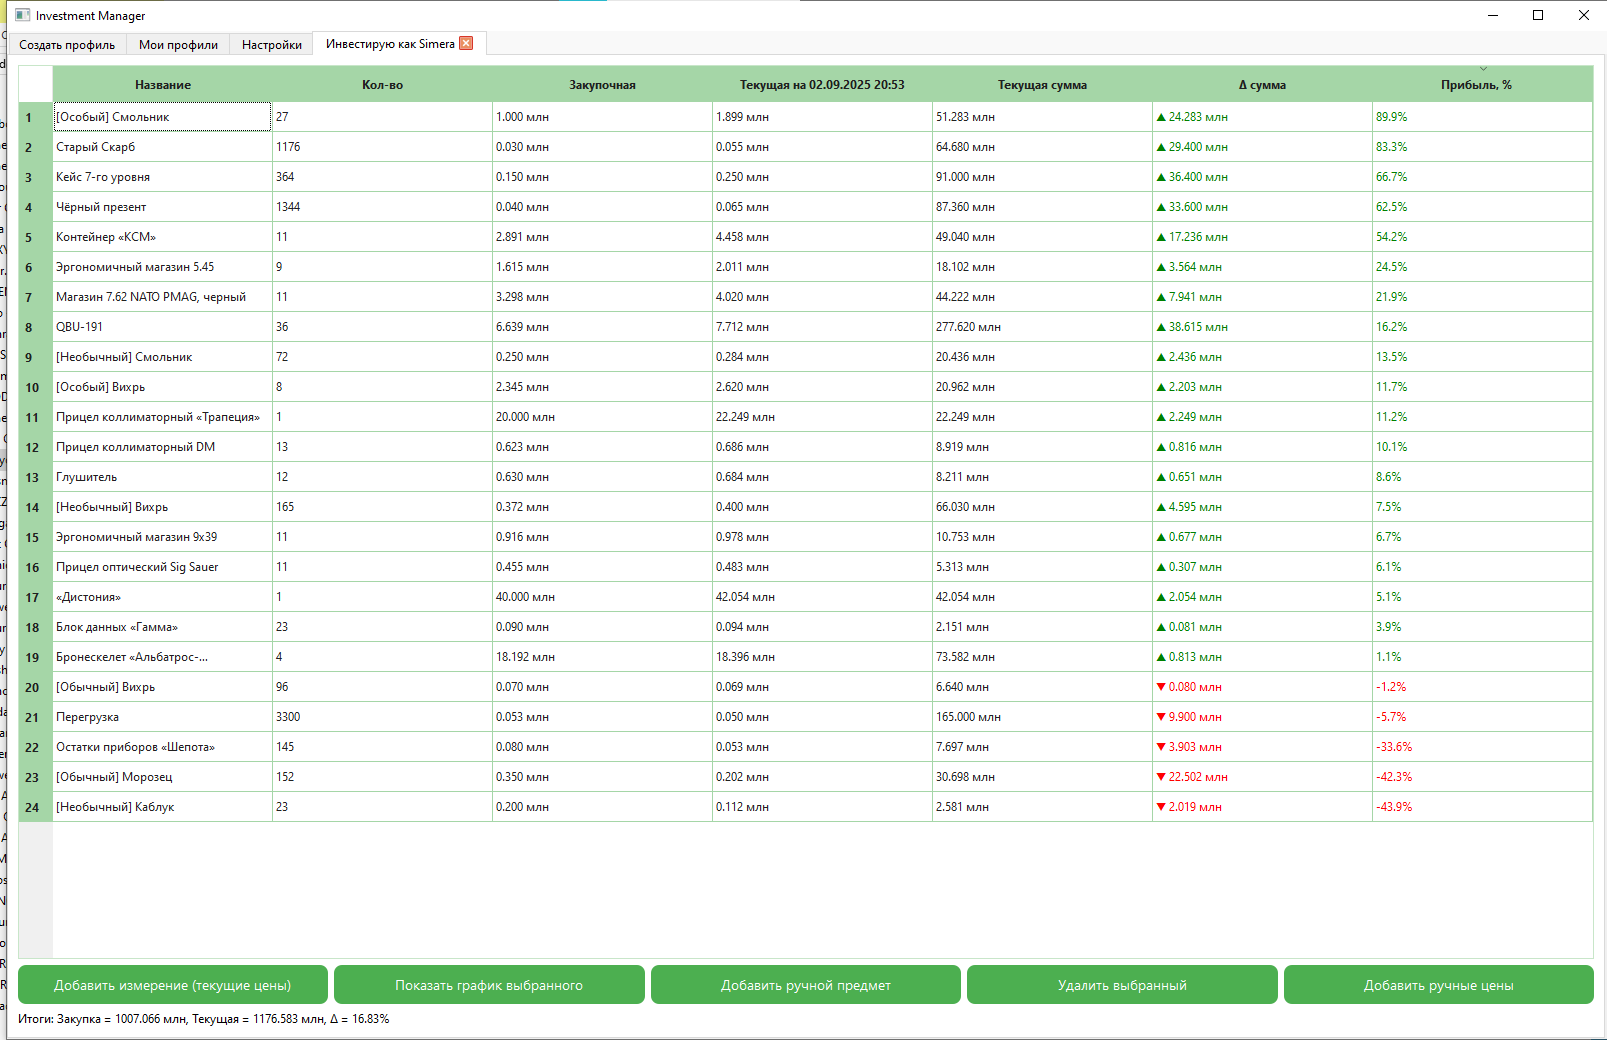Select the [Особый] Смольник name cell
The height and width of the screenshot is (1040, 1607).
point(163,117)
